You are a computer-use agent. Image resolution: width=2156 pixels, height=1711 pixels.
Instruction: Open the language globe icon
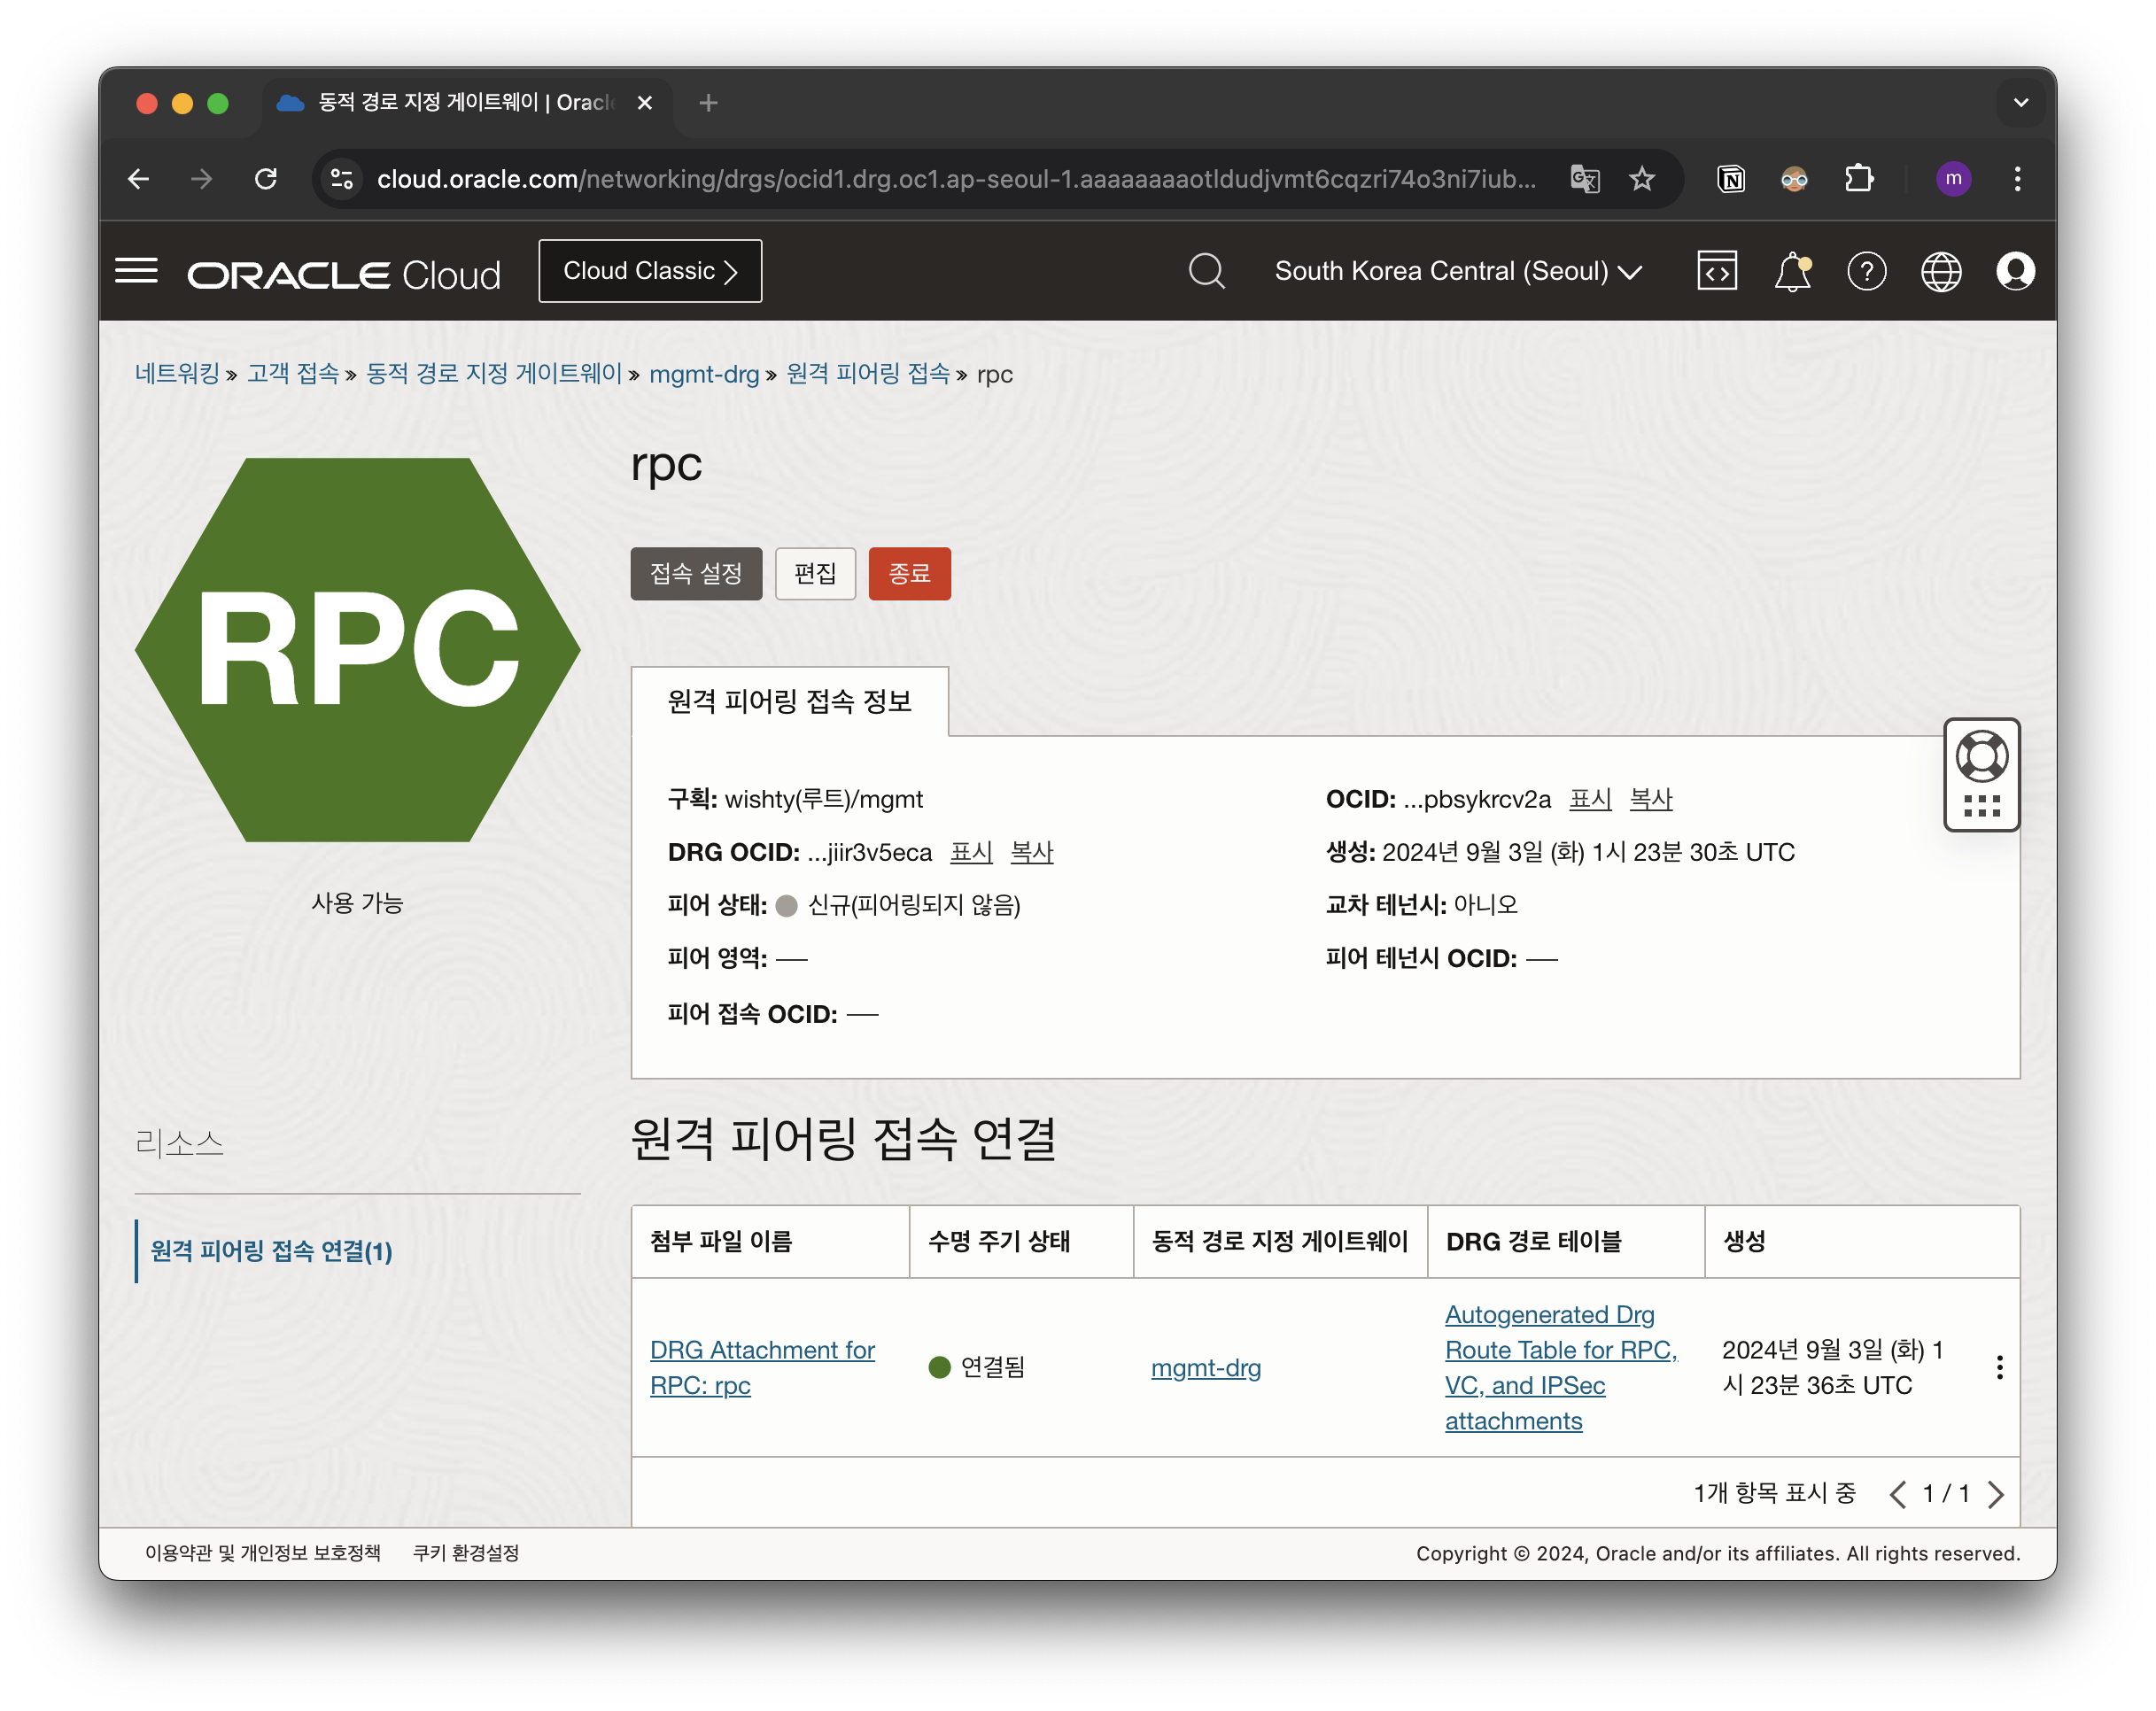(1940, 271)
